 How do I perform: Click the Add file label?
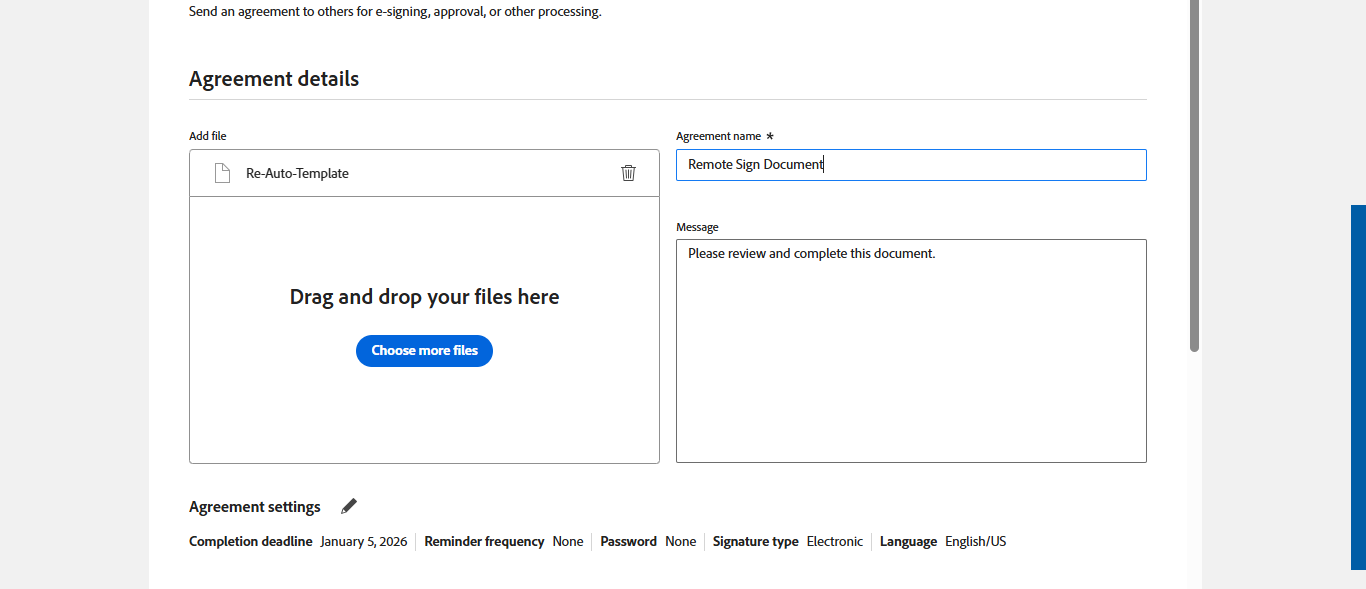[208, 136]
